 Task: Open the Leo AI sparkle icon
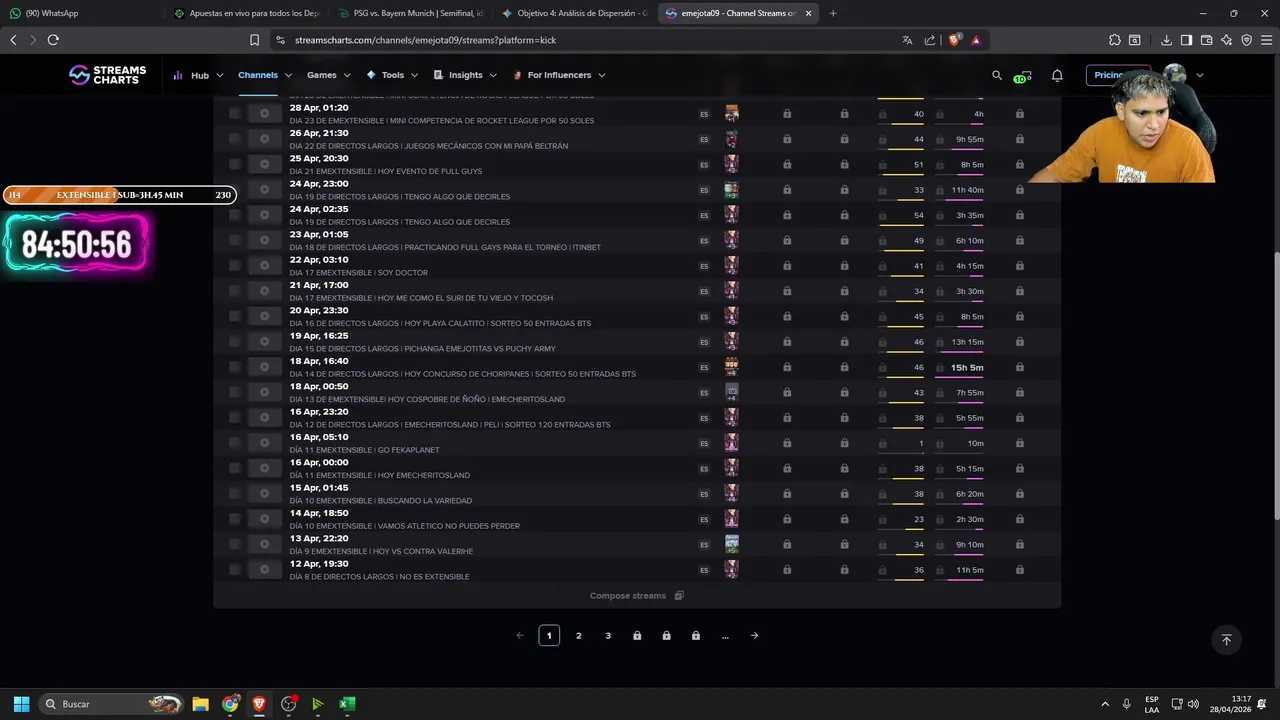coord(1226,40)
